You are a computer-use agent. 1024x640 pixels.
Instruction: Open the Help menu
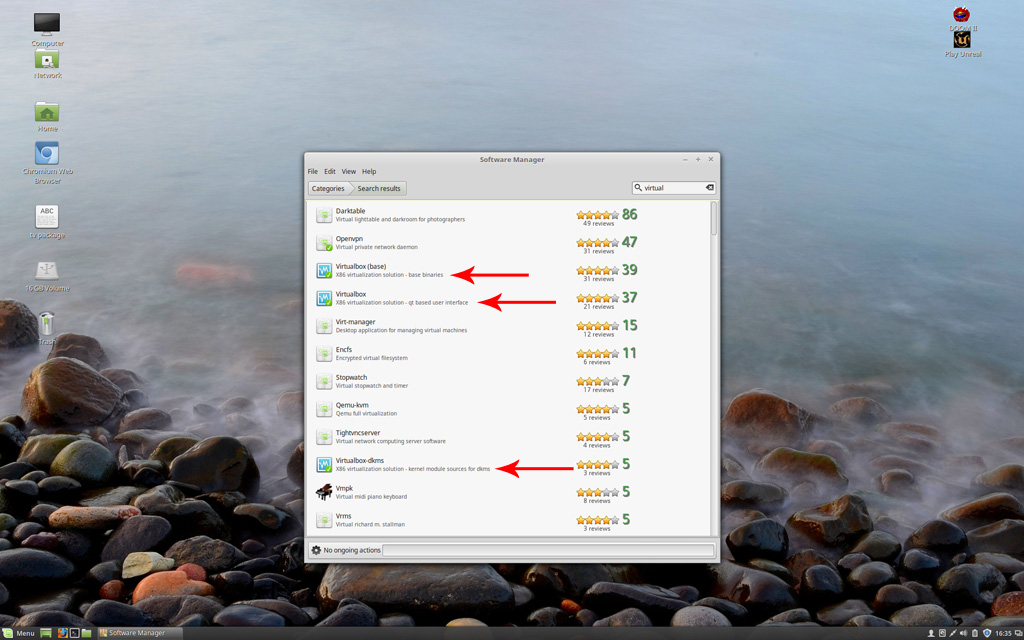coord(369,172)
